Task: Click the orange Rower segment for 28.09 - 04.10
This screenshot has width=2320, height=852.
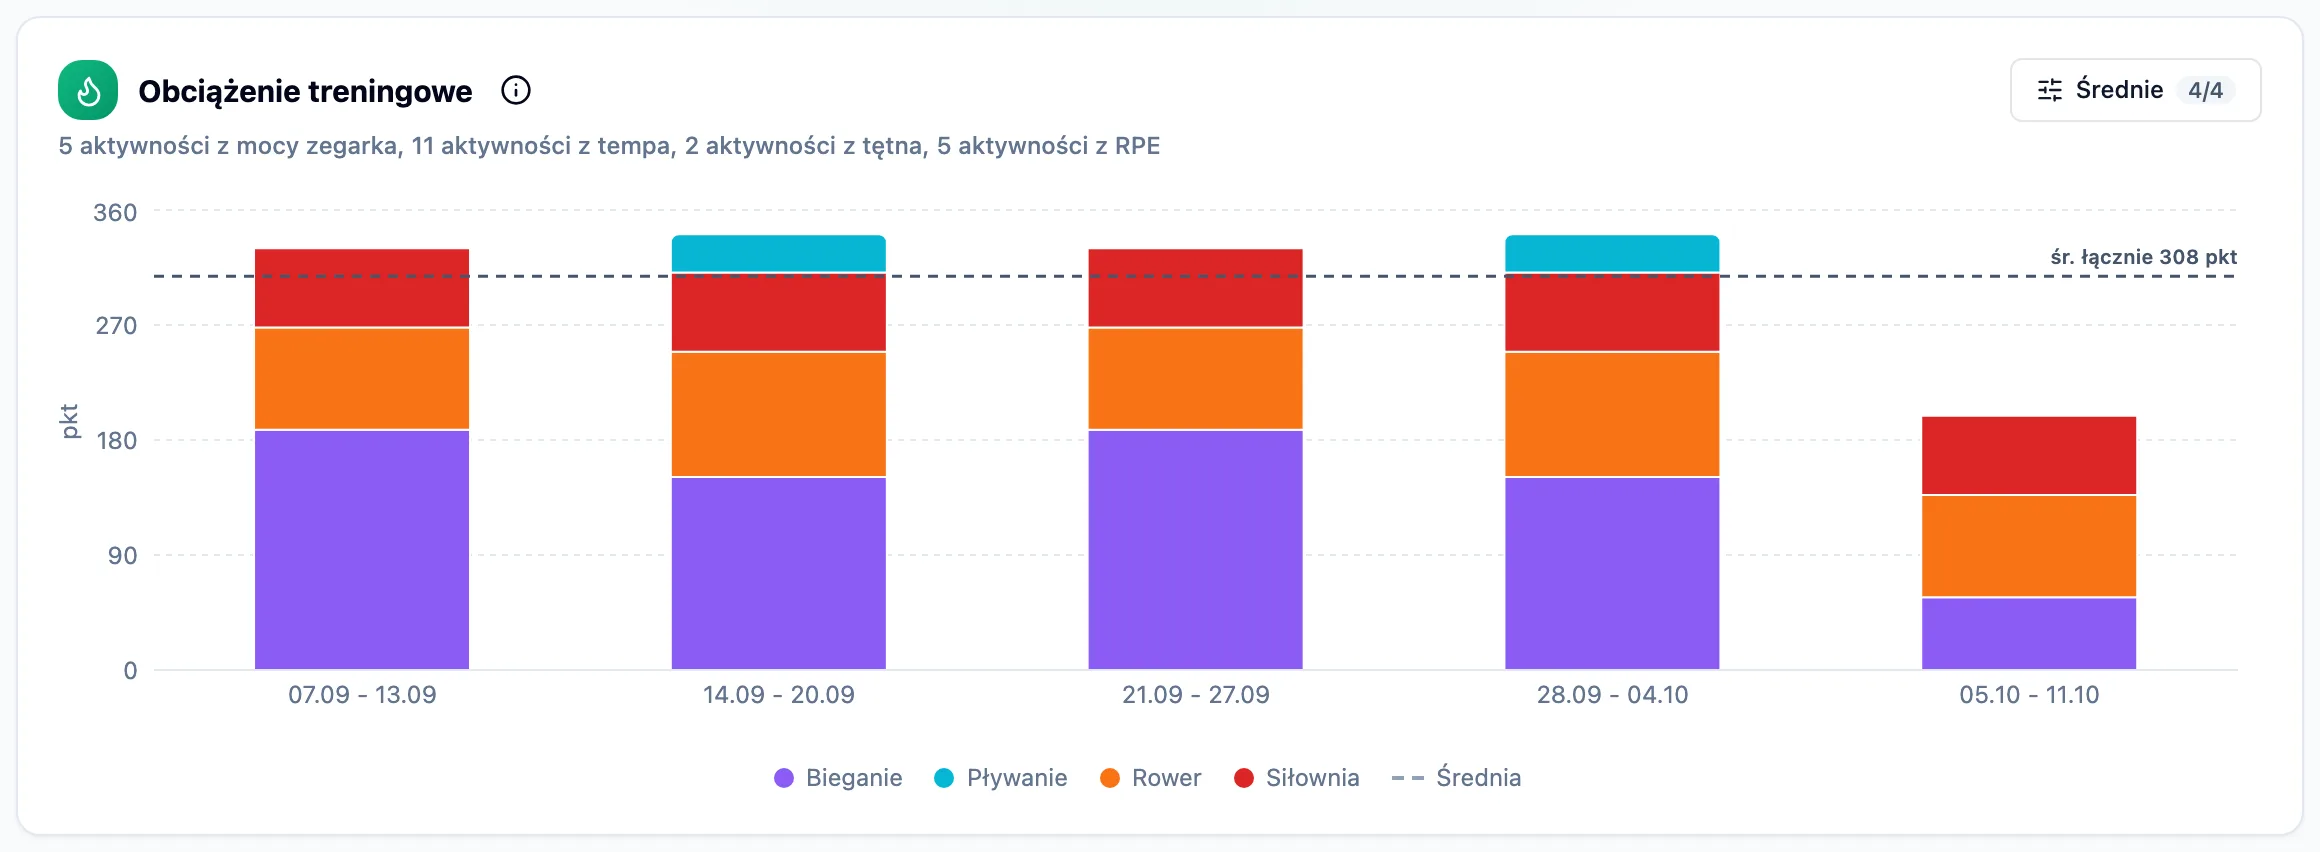Action: tap(1612, 414)
